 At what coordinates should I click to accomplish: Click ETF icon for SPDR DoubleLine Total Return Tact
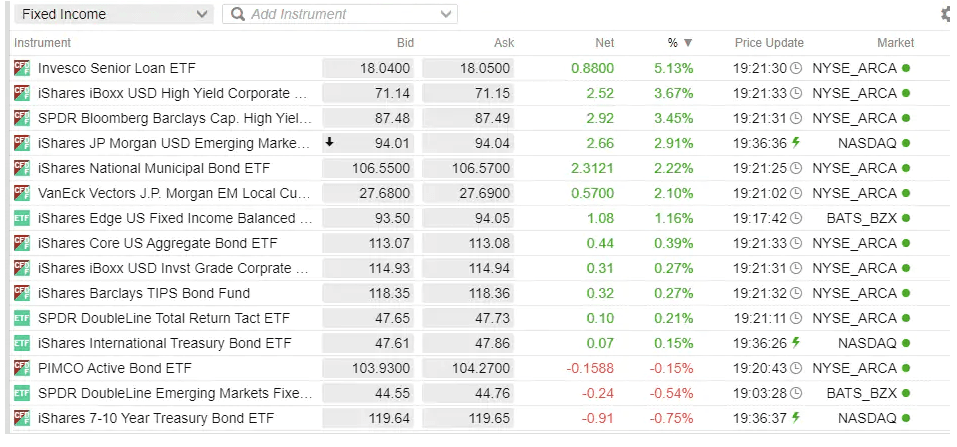[x=22, y=318]
